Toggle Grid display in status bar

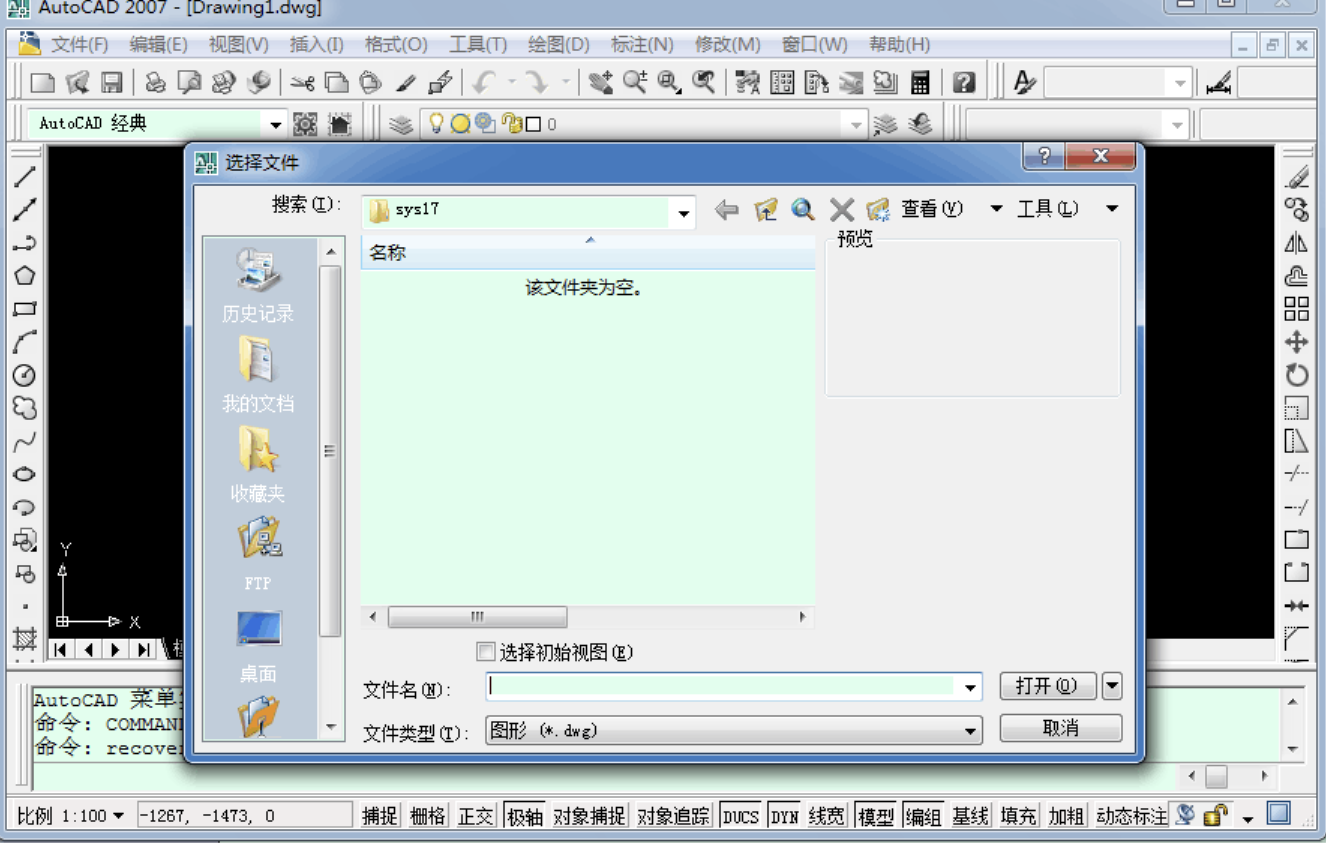pyautogui.click(x=428, y=816)
